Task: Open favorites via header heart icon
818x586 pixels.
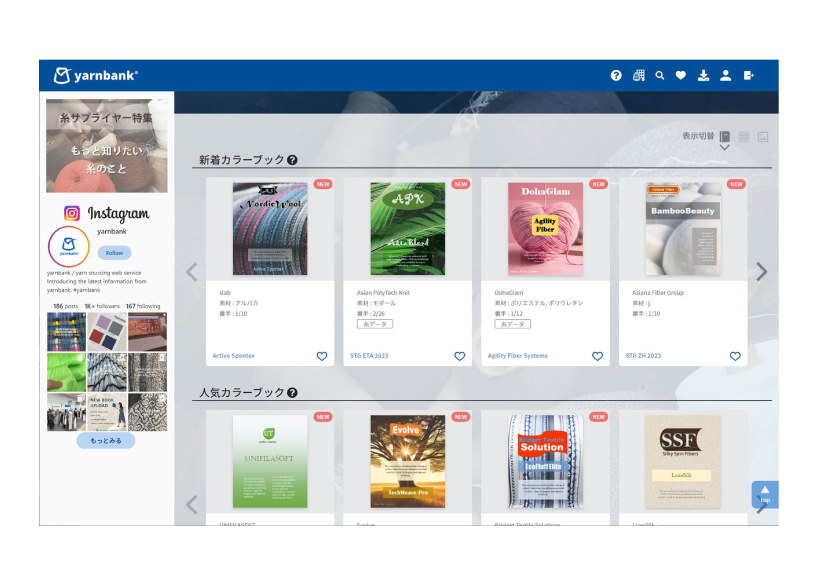Action: pos(681,75)
